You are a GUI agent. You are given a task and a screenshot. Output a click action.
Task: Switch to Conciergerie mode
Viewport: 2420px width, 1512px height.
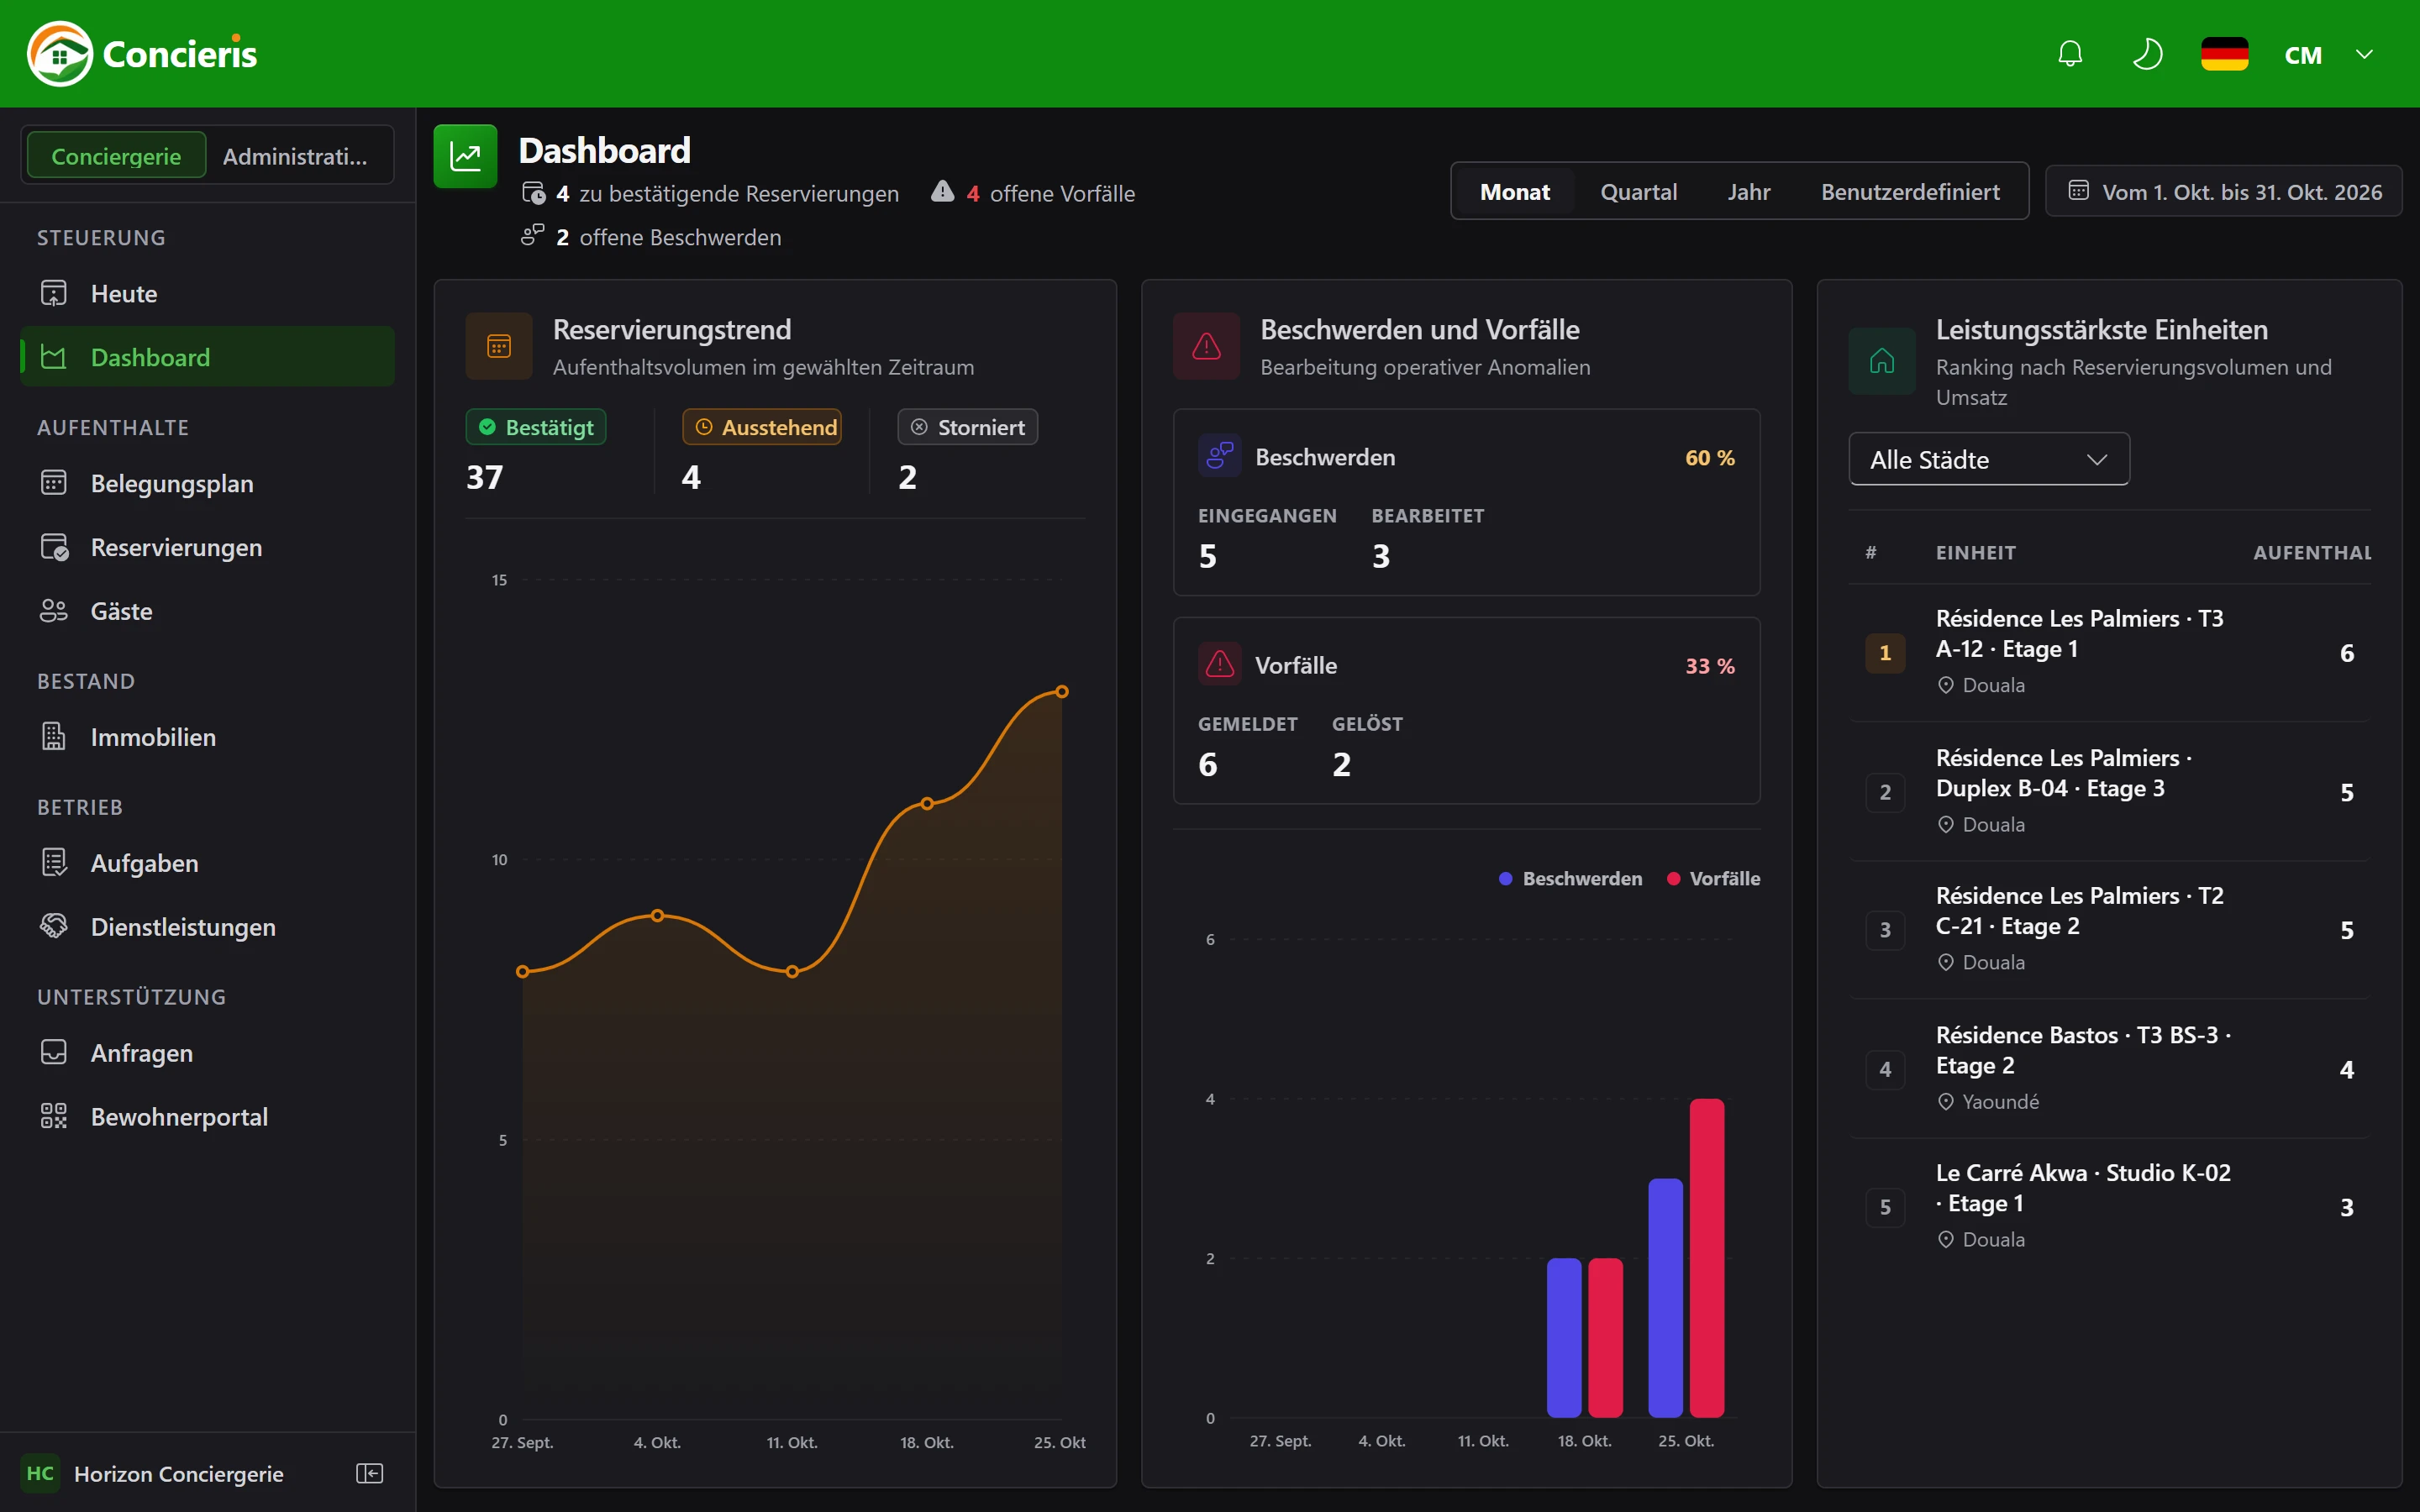coord(116,156)
